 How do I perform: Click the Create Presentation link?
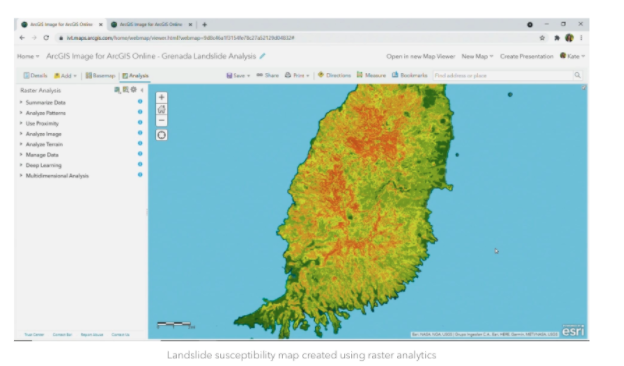click(x=526, y=56)
